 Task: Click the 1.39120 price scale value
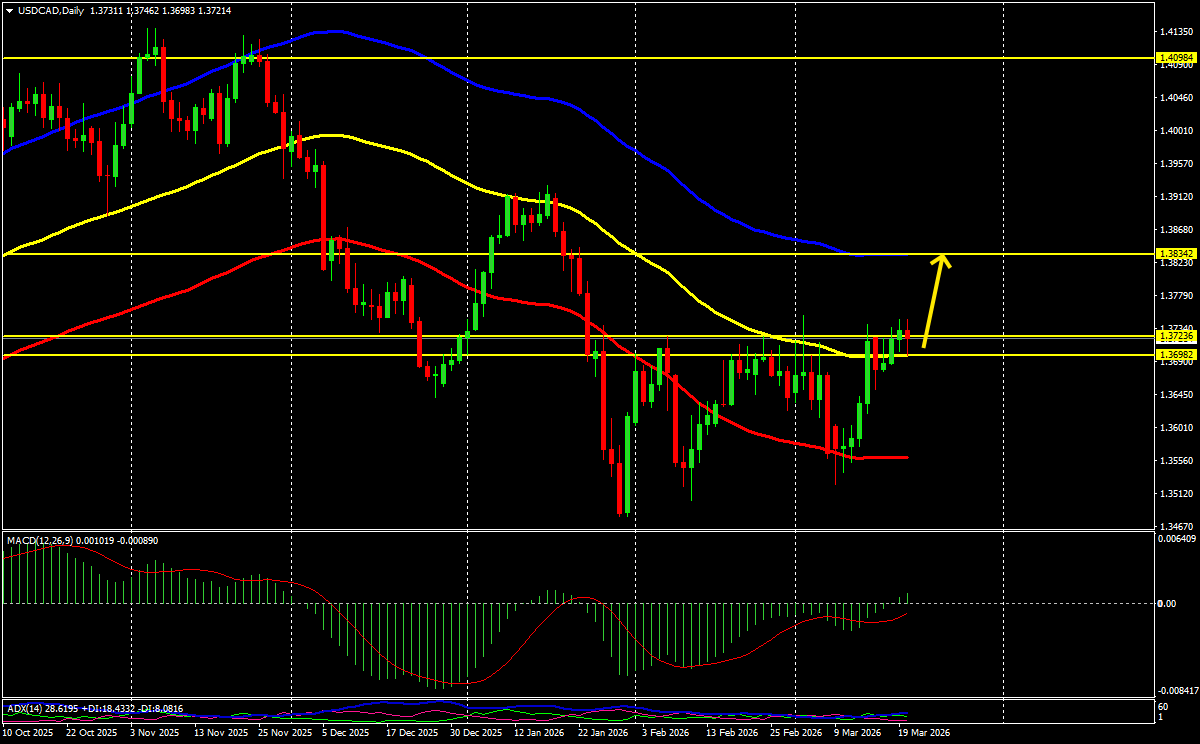[1176, 196]
